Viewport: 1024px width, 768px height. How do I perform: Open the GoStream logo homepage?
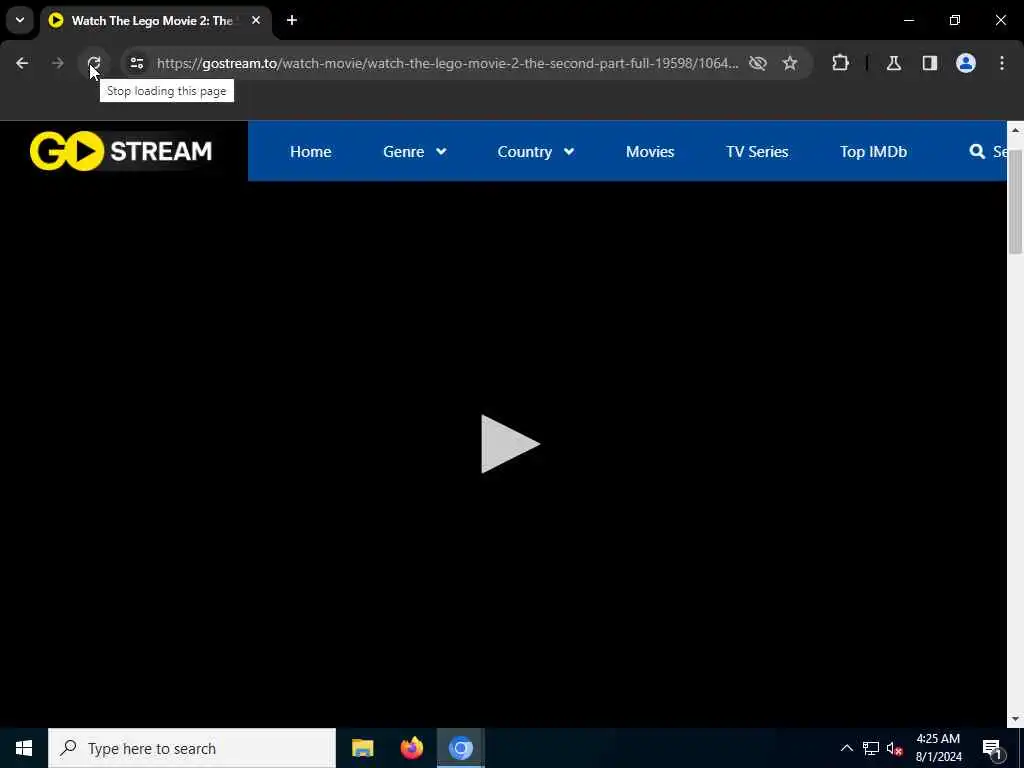click(x=121, y=151)
